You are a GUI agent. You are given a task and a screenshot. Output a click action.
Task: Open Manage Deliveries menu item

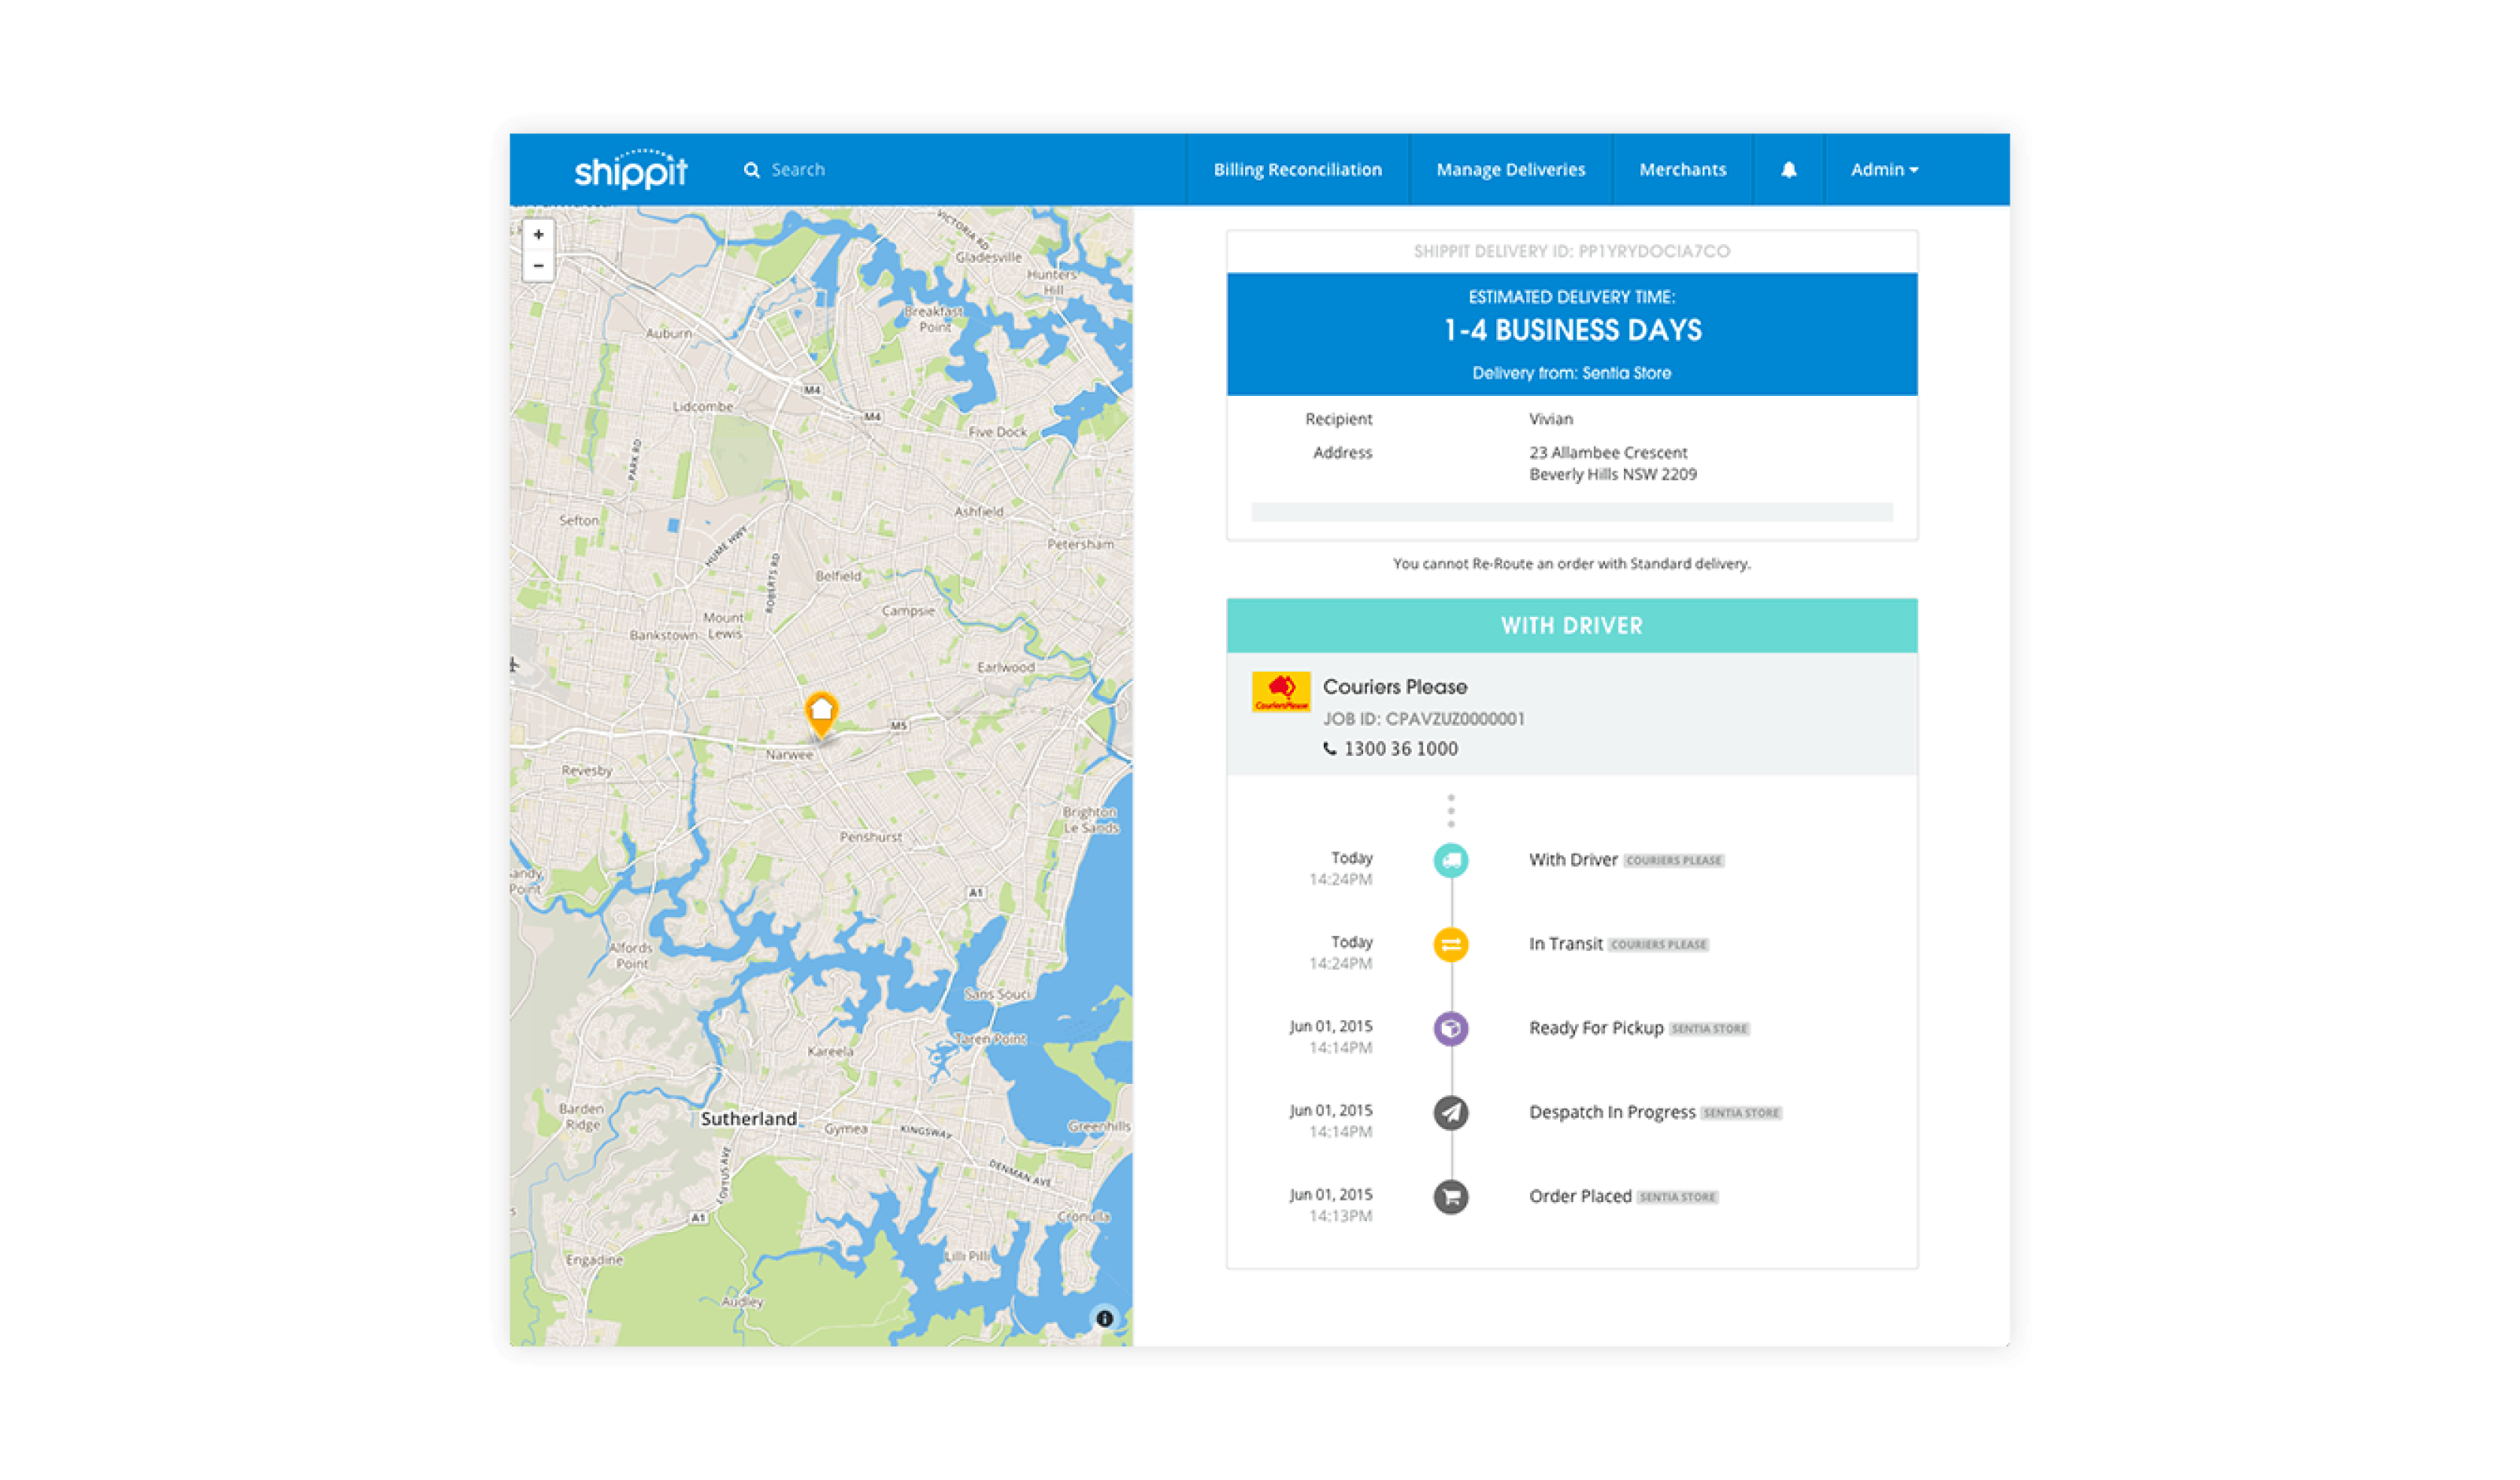pyautogui.click(x=1510, y=170)
